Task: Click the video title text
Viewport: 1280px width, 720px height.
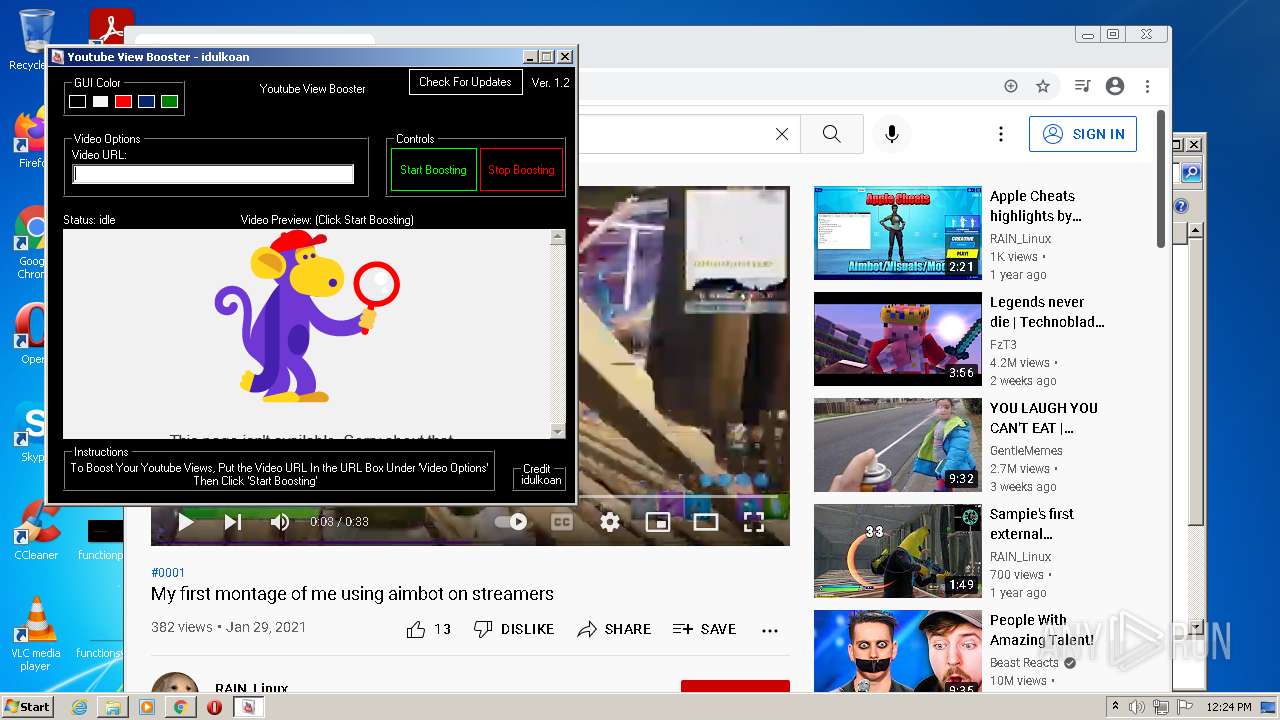Action: pyautogui.click(x=352, y=594)
